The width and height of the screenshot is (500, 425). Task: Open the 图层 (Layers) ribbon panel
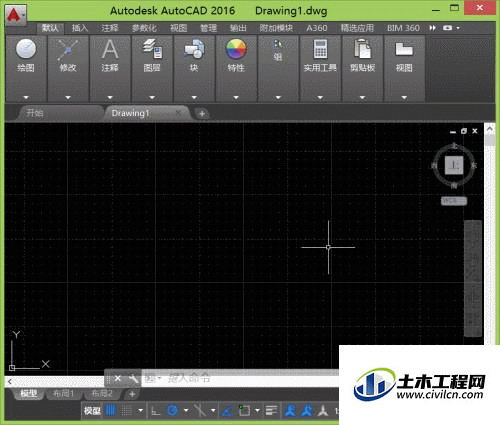(152, 68)
